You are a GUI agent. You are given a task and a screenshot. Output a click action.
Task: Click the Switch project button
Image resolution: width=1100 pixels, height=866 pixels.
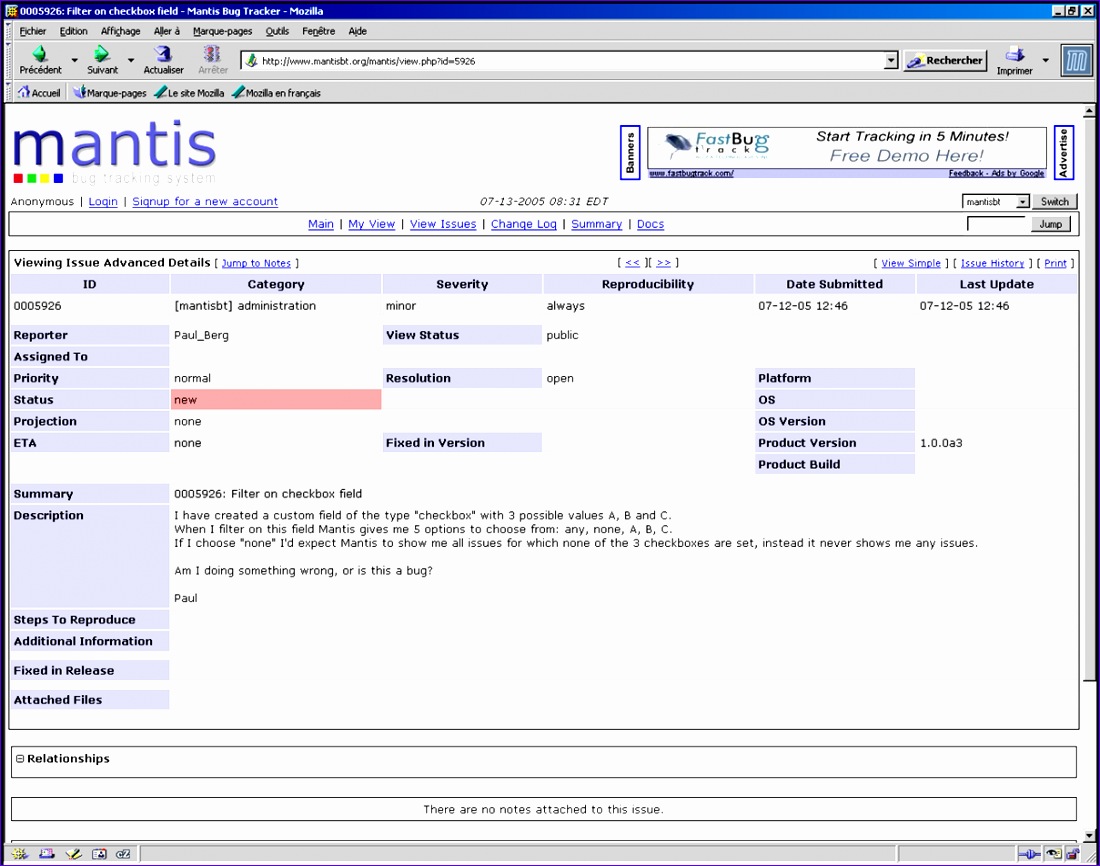pos(1054,202)
